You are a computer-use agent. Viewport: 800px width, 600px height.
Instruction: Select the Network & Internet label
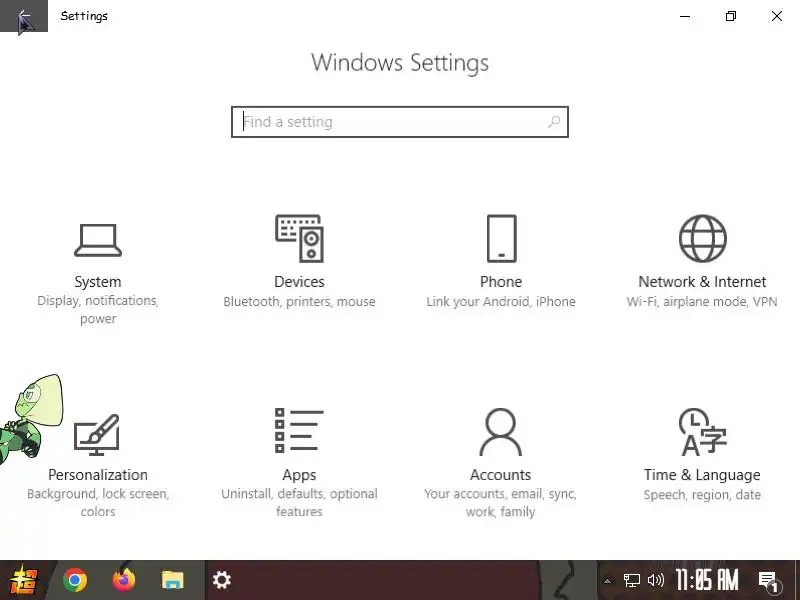coord(702,282)
